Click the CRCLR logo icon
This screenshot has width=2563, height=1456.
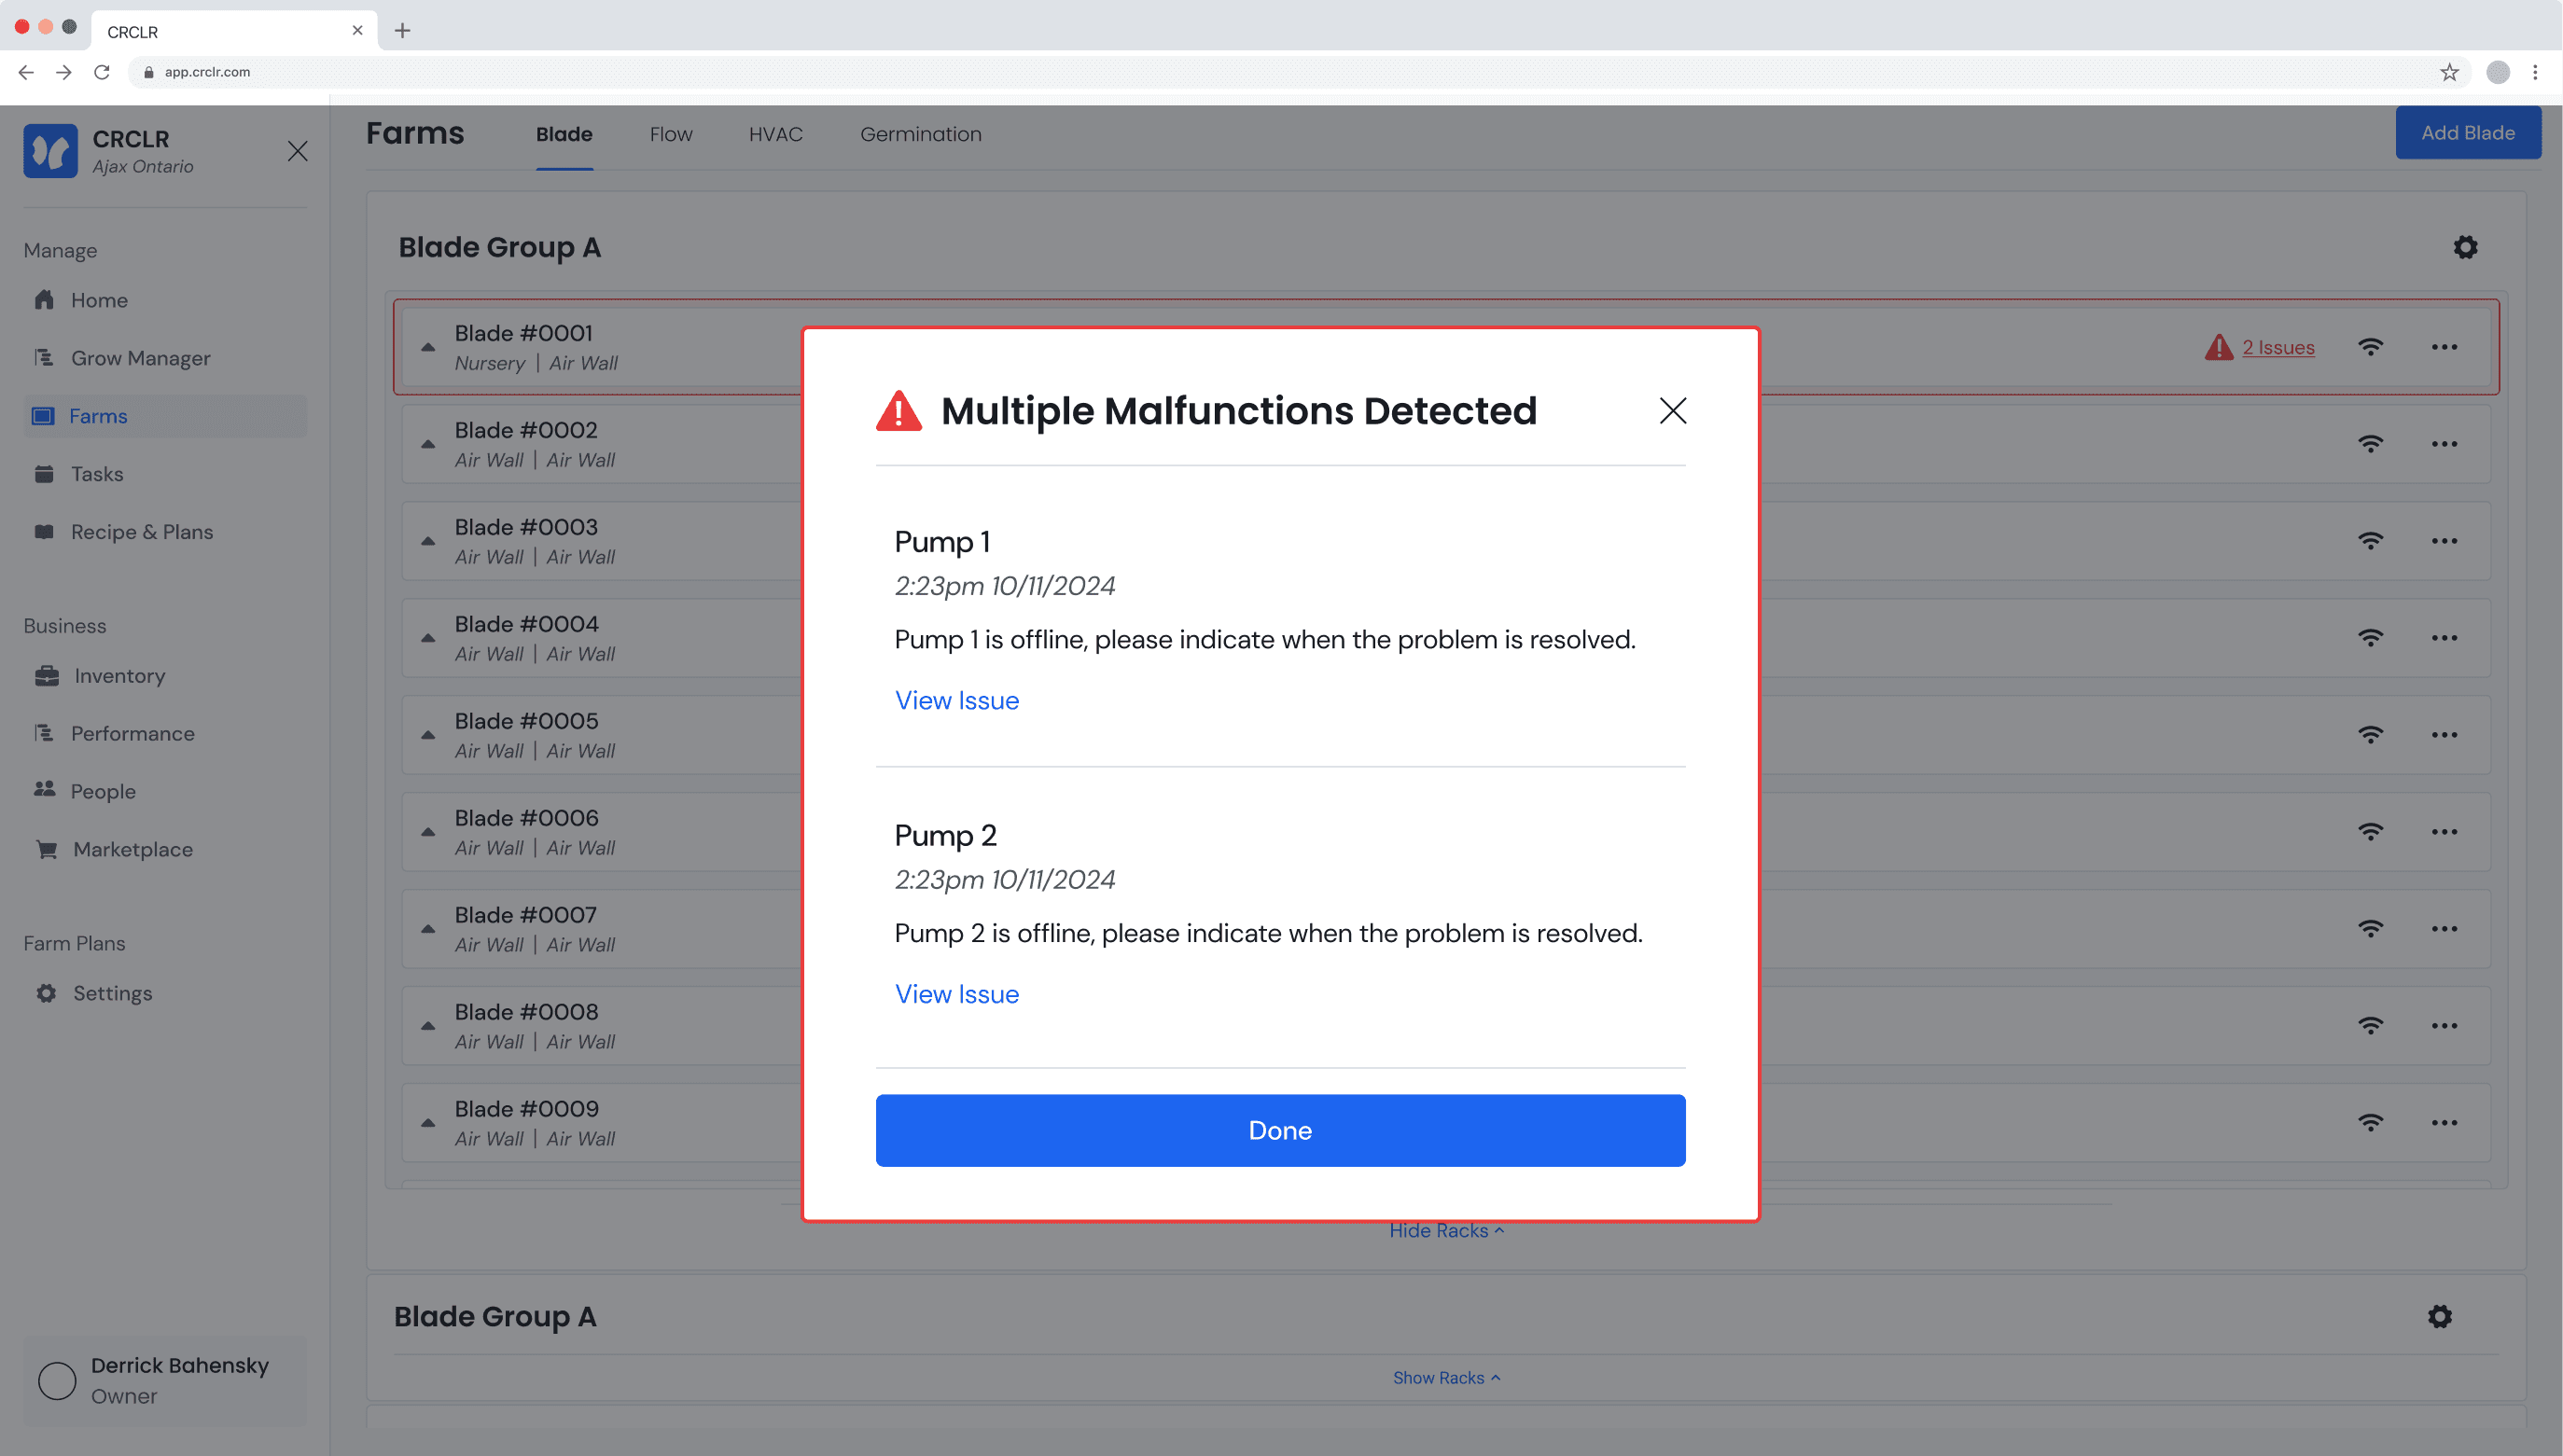[50, 151]
